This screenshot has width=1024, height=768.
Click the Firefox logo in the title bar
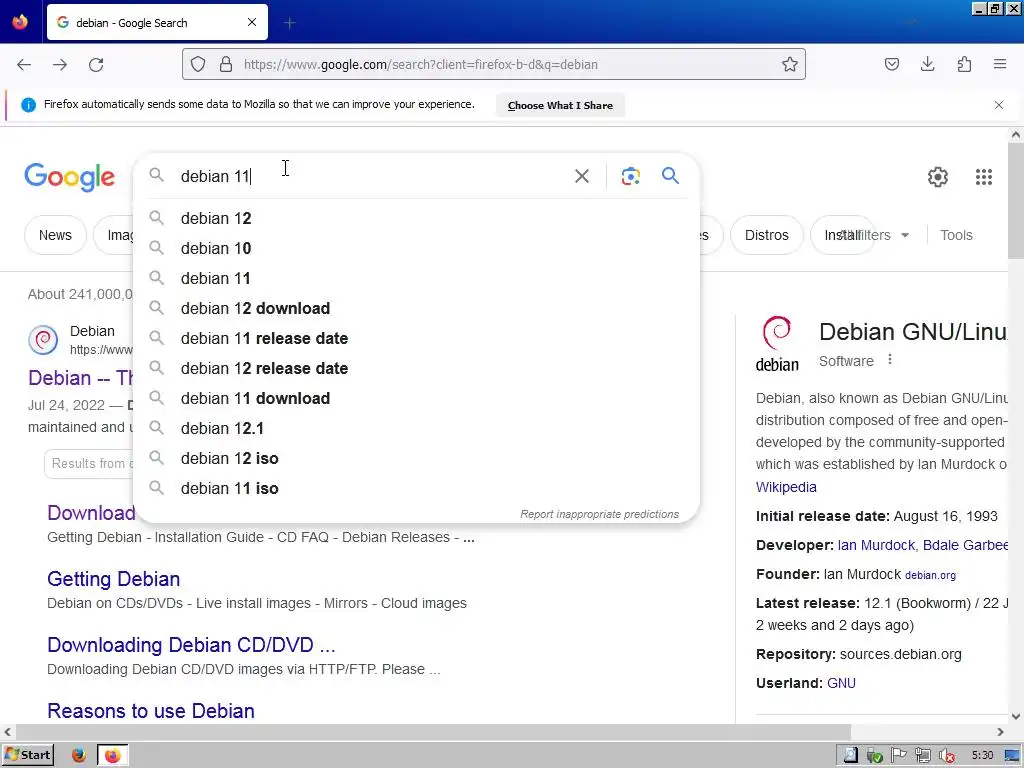point(20,22)
